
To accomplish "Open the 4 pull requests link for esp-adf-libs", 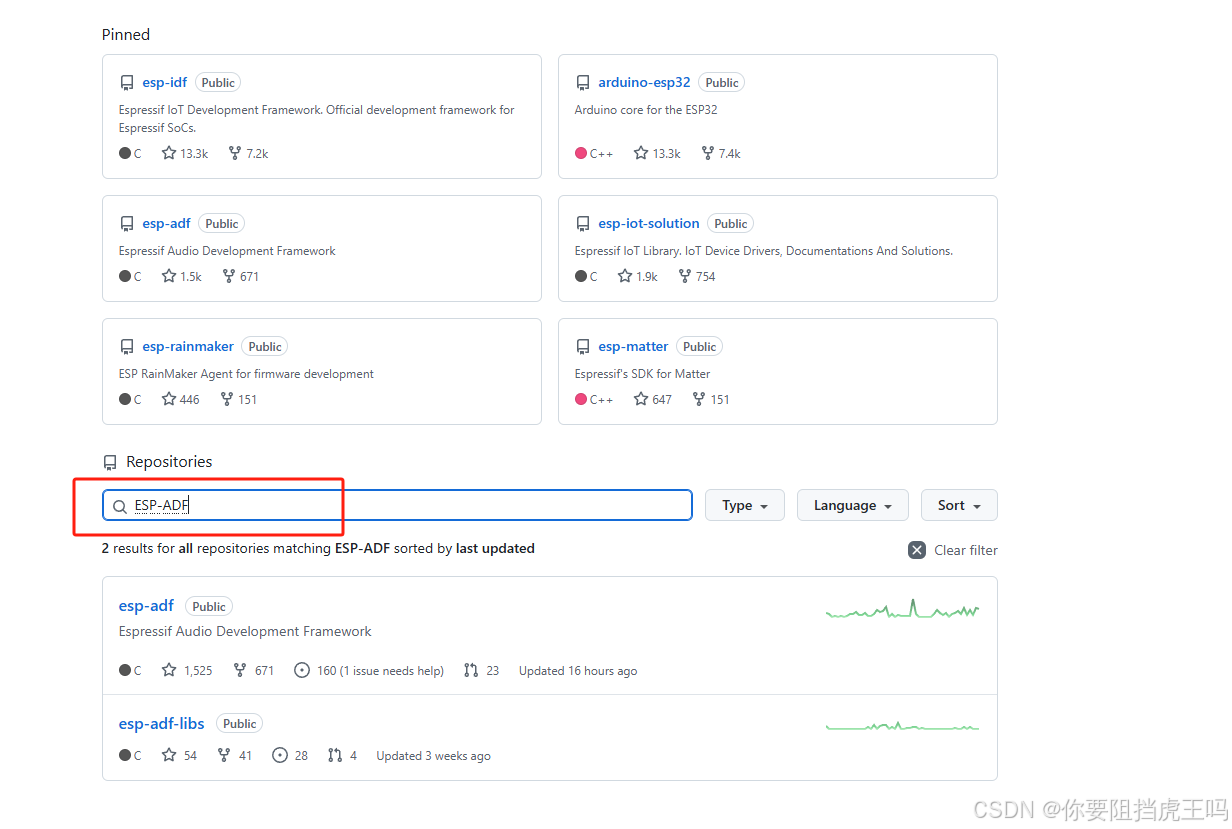I will coord(342,755).
